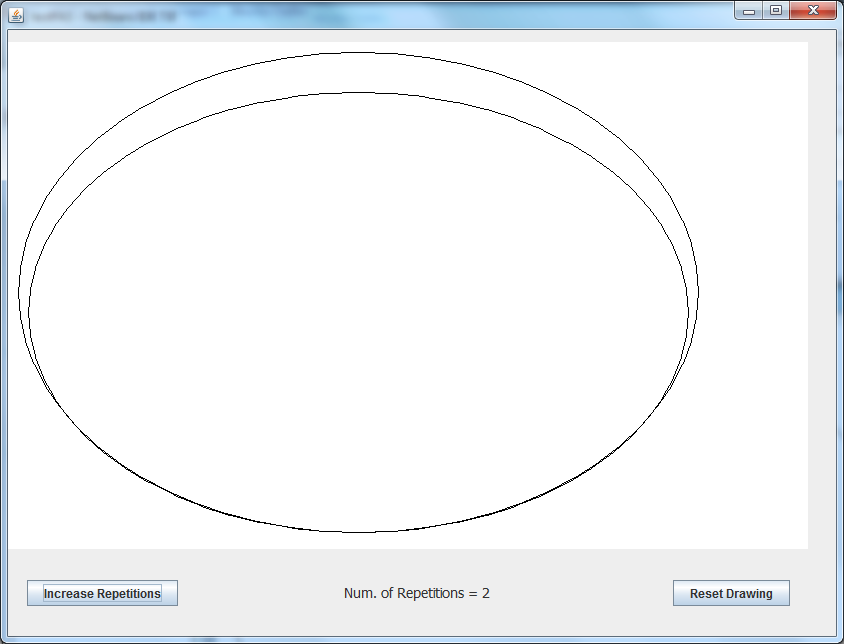The height and width of the screenshot is (644, 844).
Task: Click the top of the inner ellipse outline
Action: 358,93
